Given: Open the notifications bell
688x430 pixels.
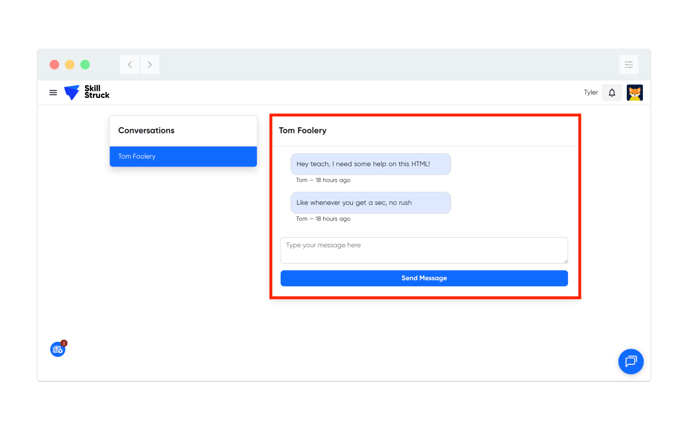Looking at the screenshot, I should click(612, 93).
